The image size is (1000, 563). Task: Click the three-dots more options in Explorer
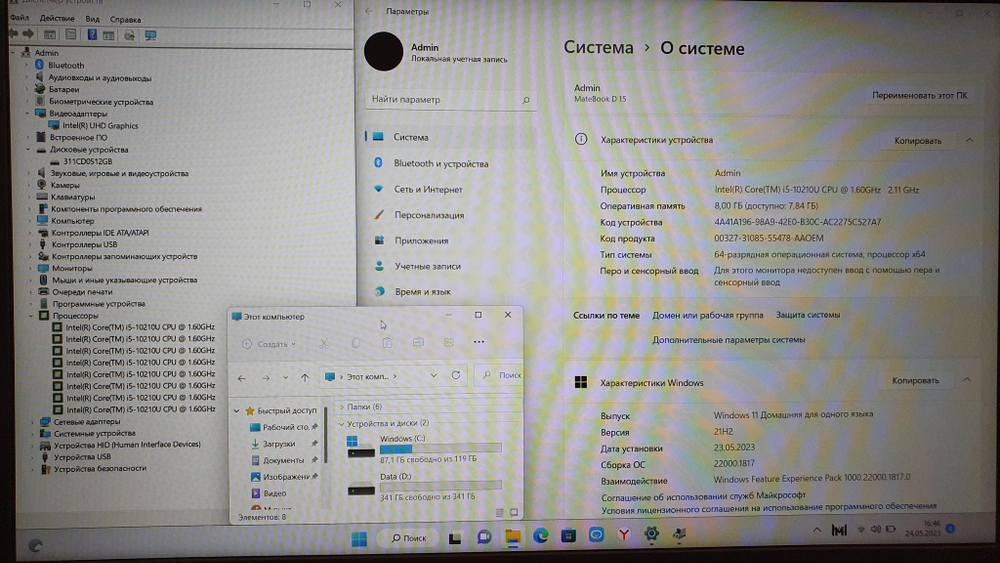[479, 342]
